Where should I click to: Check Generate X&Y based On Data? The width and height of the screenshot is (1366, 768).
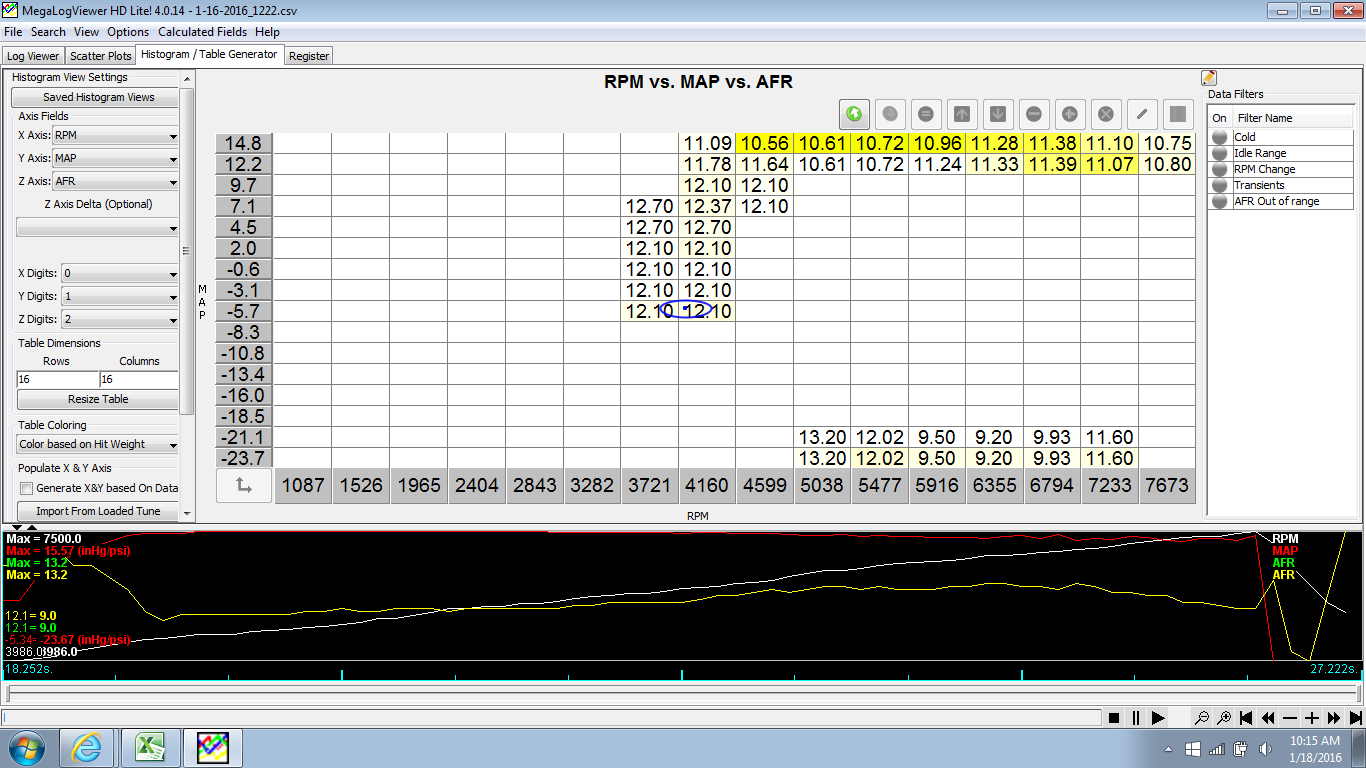[x=24, y=488]
